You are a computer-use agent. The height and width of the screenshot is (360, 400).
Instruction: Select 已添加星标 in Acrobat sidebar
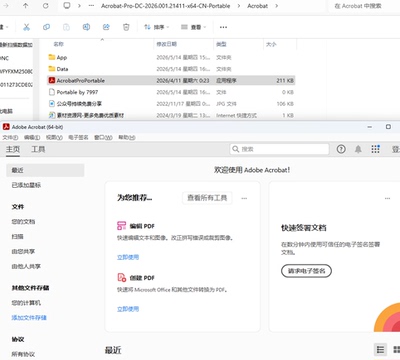pyautogui.click(x=26, y=185)
